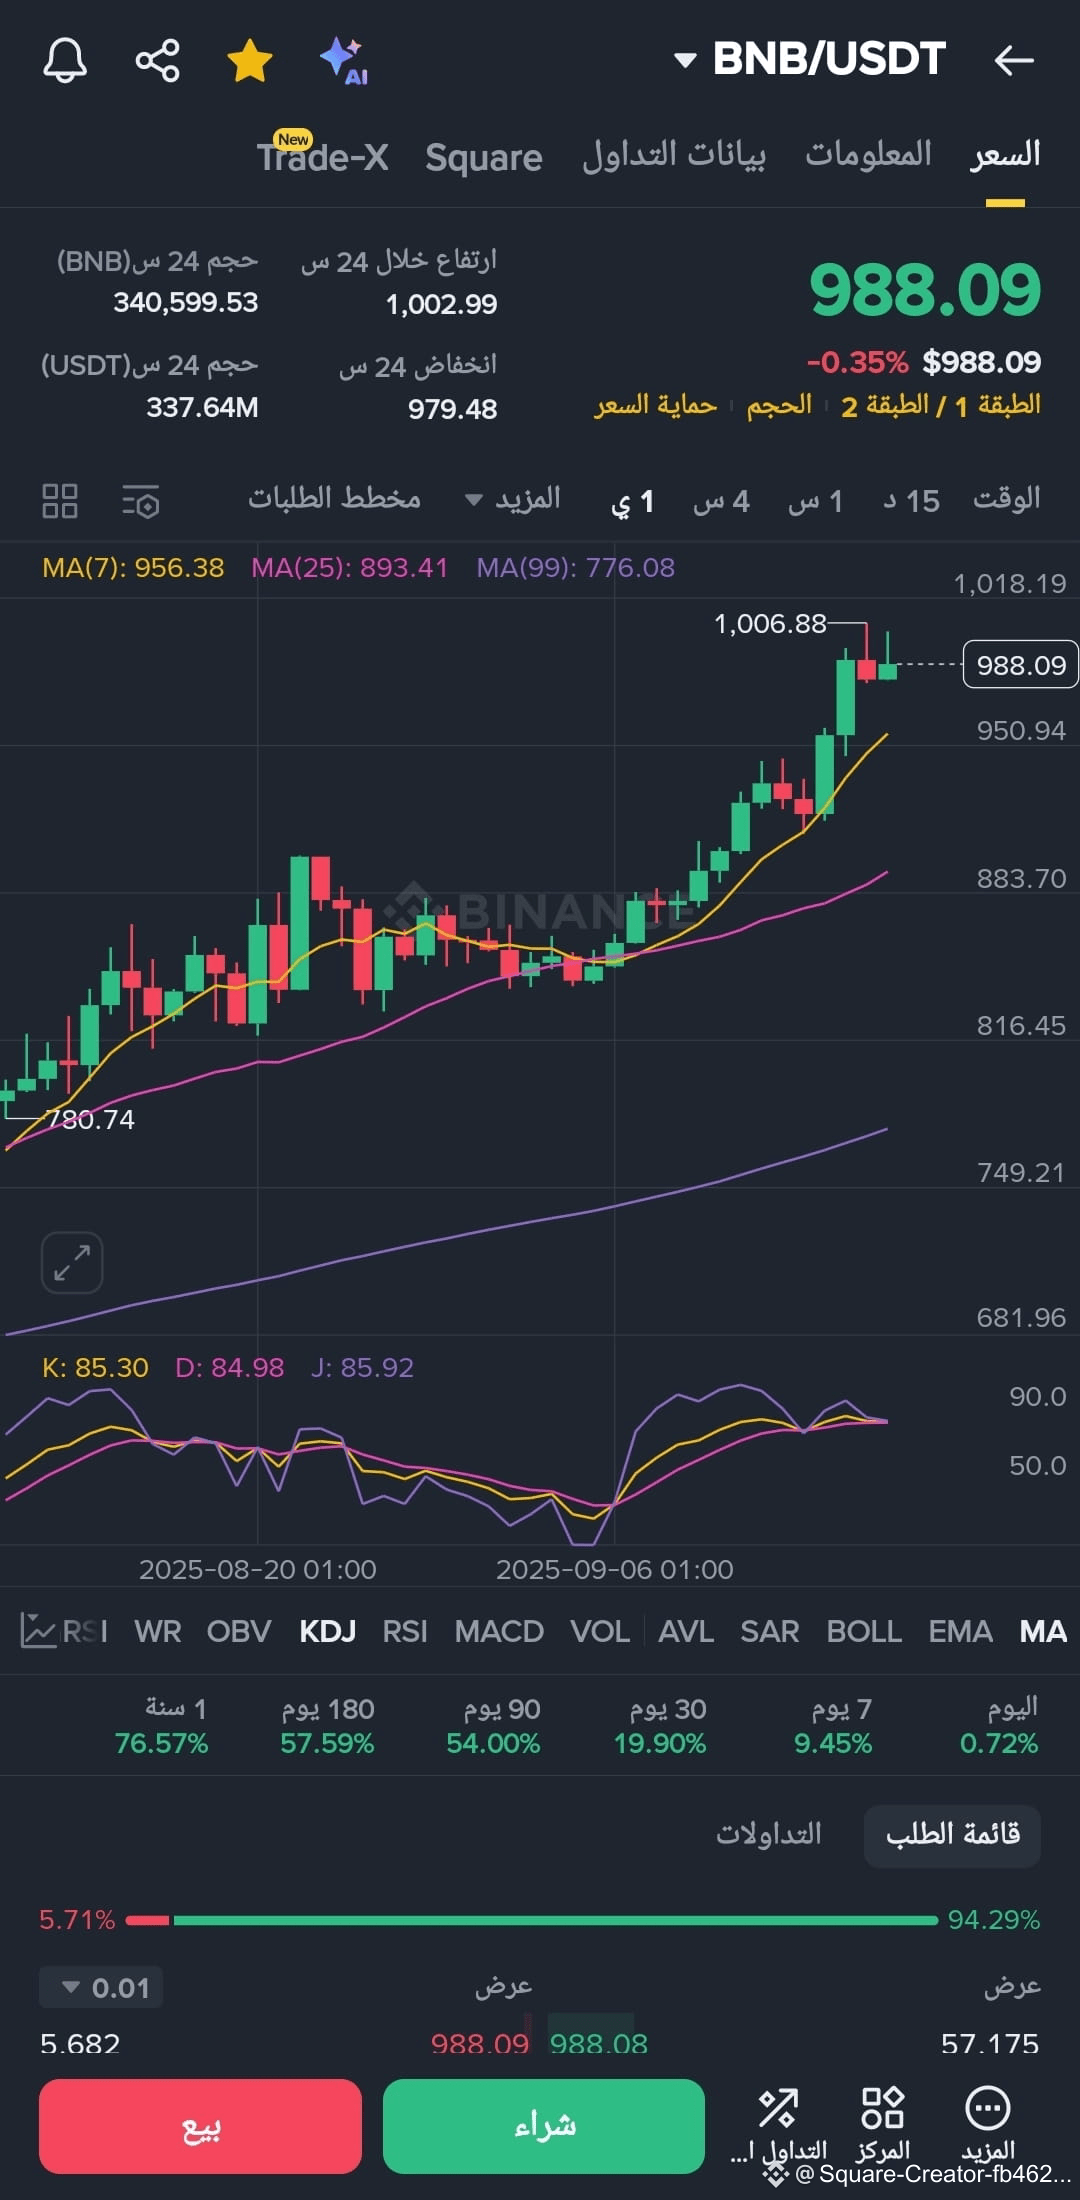Select the قائمة الطلب order book tab

coord(952,1834)
